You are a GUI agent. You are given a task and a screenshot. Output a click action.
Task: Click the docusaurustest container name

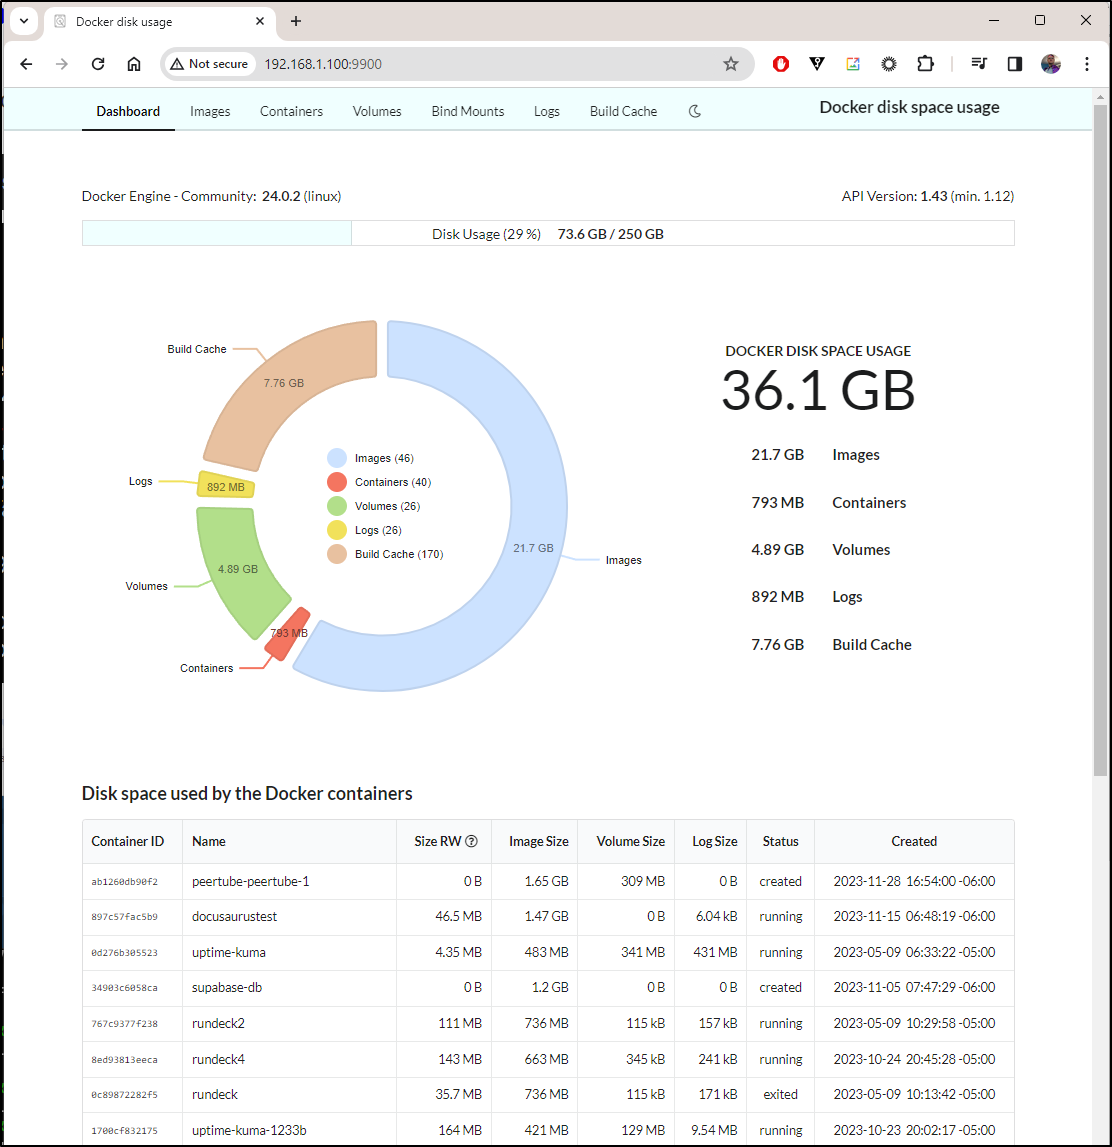click(235, 917)
